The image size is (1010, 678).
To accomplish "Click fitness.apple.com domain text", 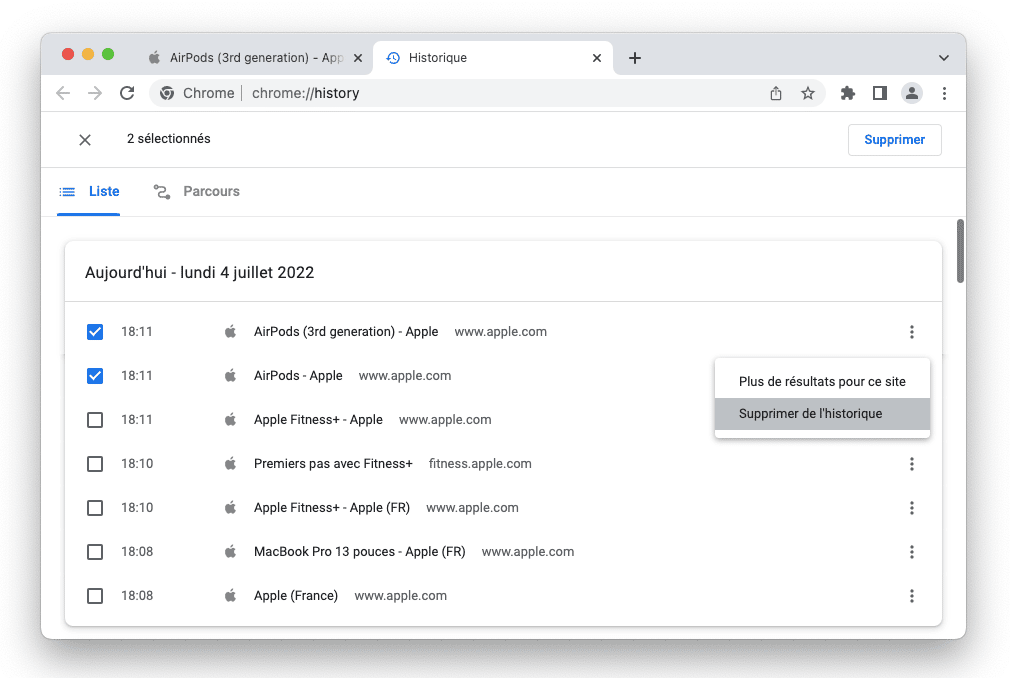I will tap(480, 464).
